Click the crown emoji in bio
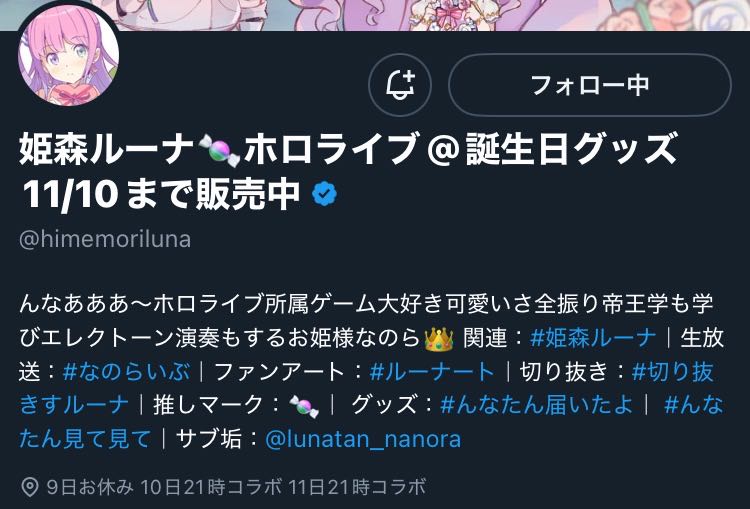Screen dimensions: 750x509 coord(439,339)
